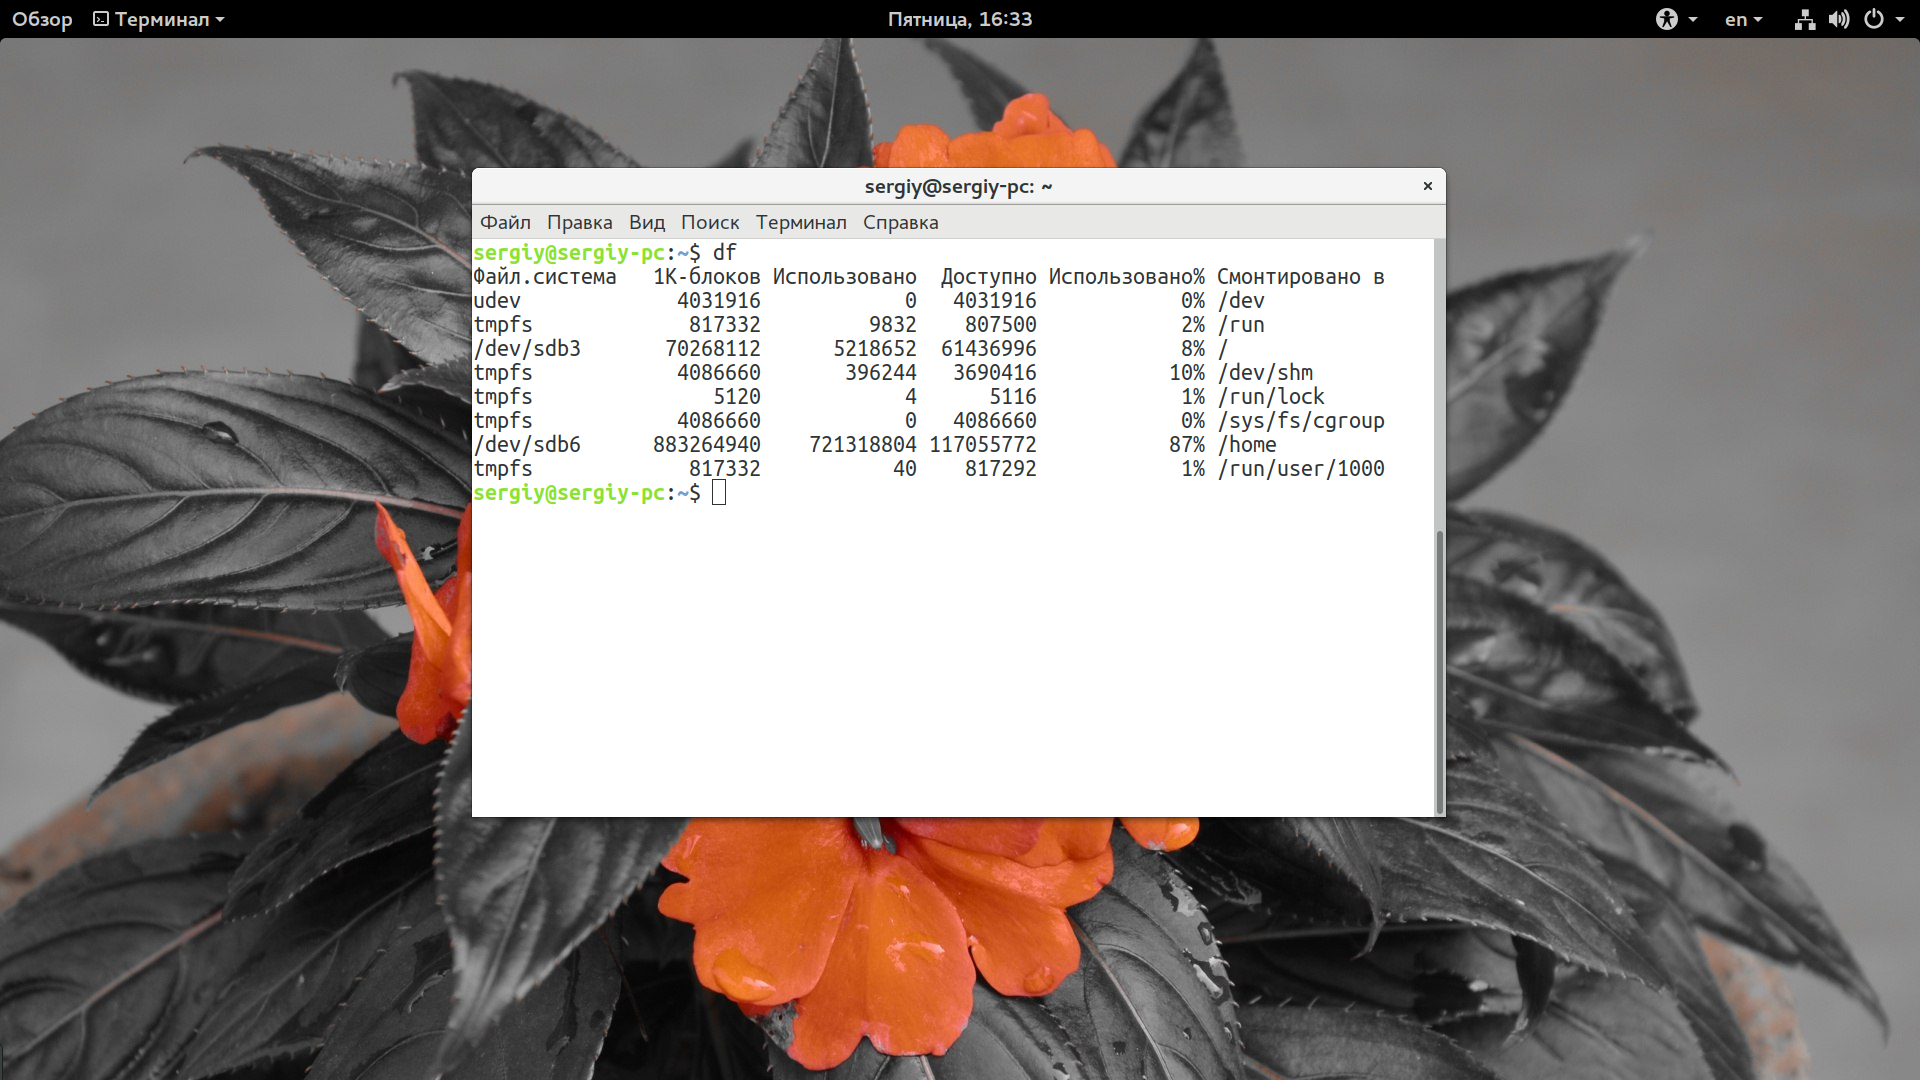Open the Вид menu
This screenshot has width=1920, height=1080.
[x=645, y=222]
